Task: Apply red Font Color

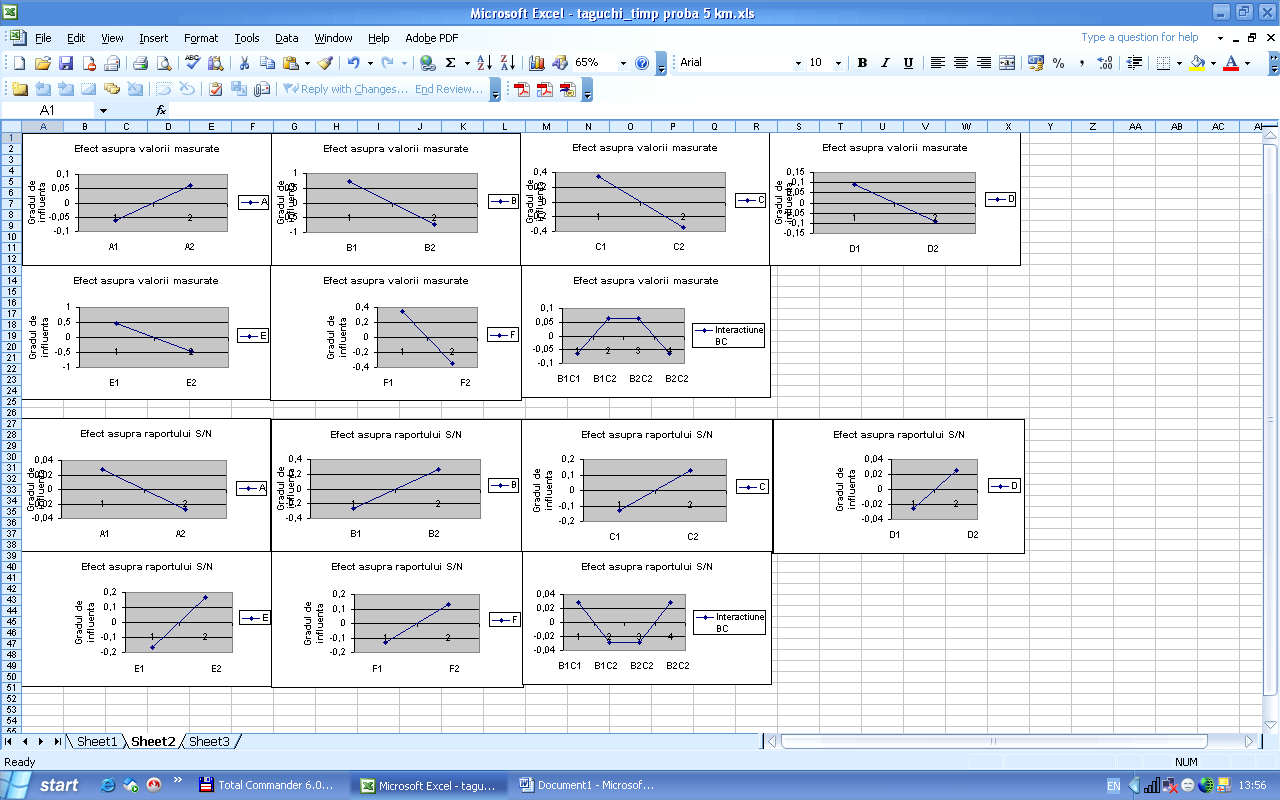Action: [1231, 63]
